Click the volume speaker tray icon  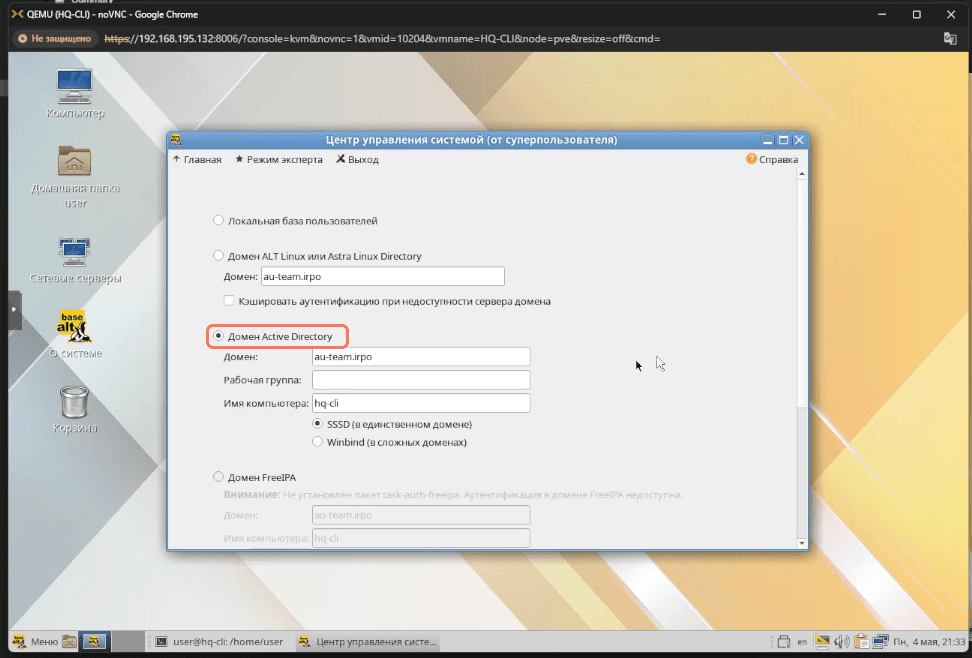[842, 641]
